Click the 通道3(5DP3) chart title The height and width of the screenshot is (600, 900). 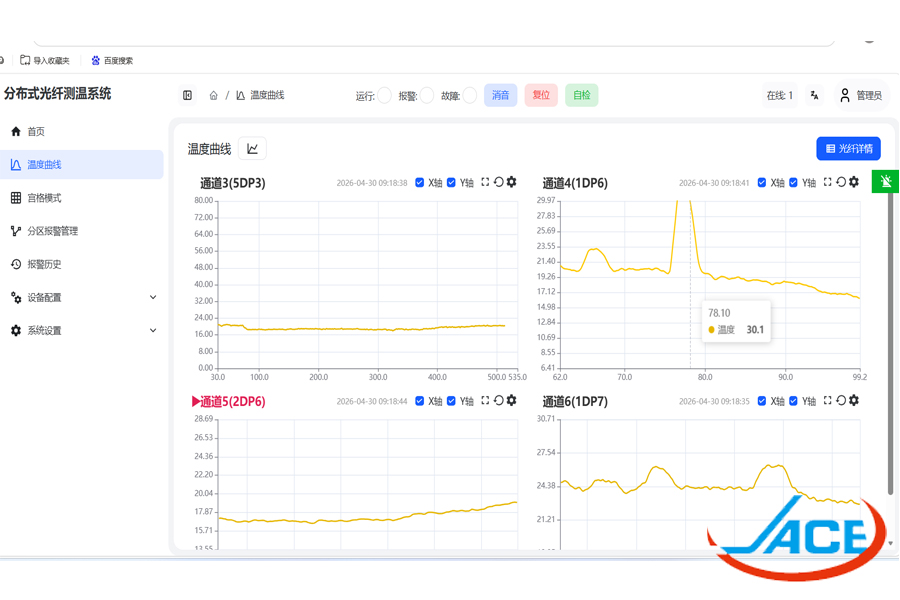click(x=232, y=183)
